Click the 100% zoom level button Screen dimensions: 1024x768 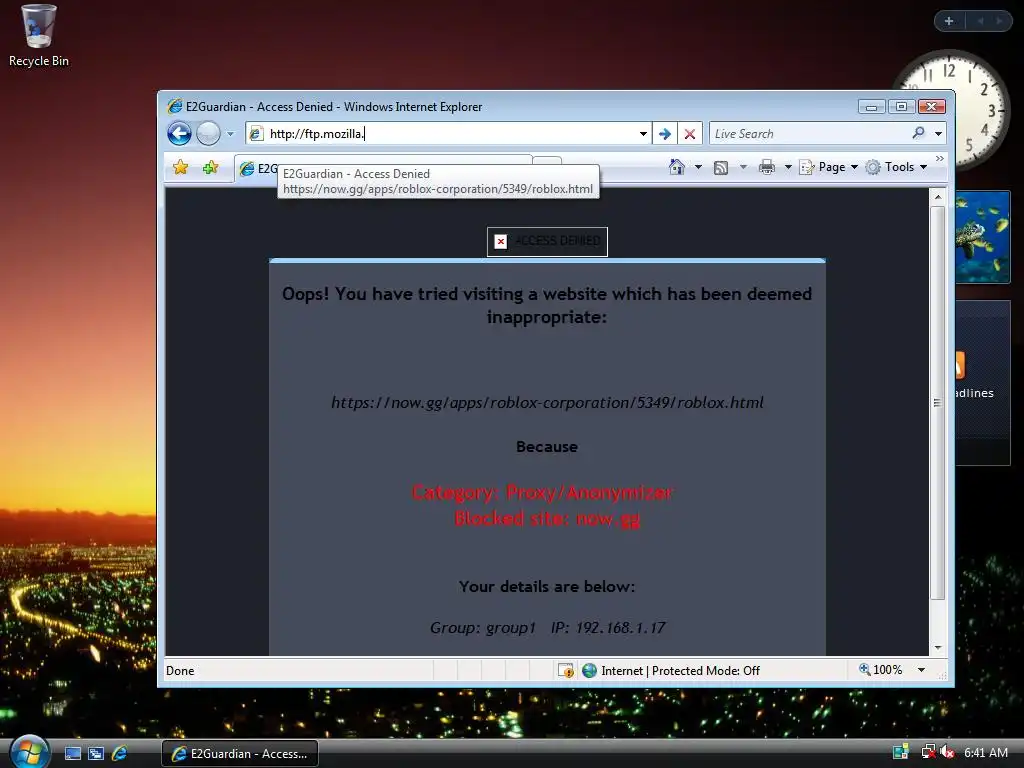point(880,670)
